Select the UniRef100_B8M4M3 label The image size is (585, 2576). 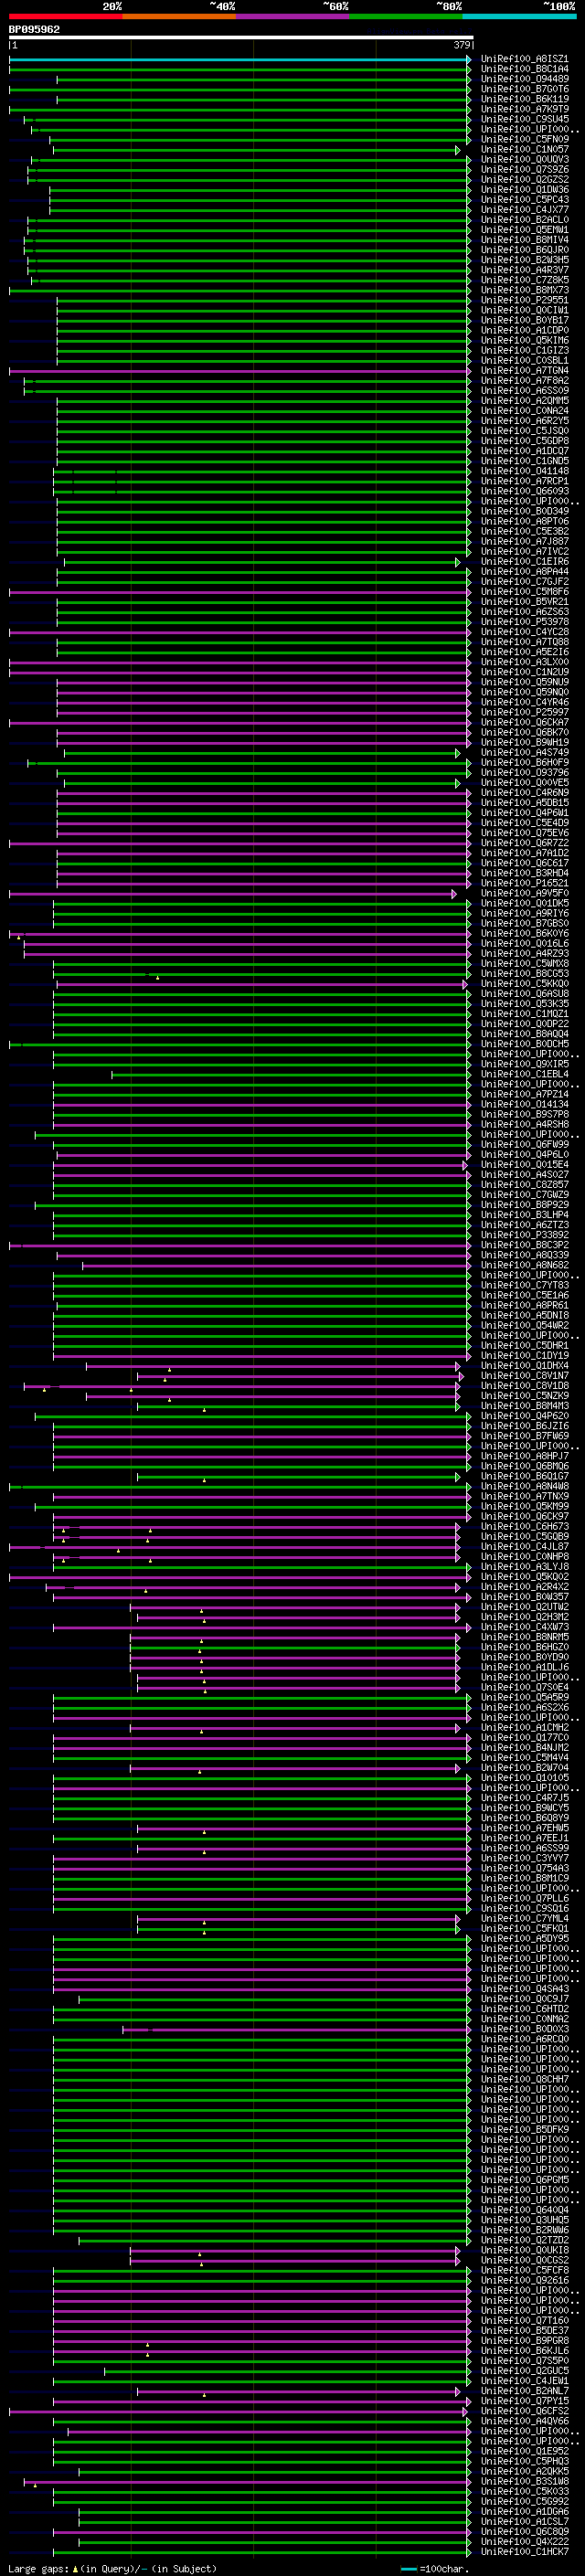click(x=525, y=1406)
